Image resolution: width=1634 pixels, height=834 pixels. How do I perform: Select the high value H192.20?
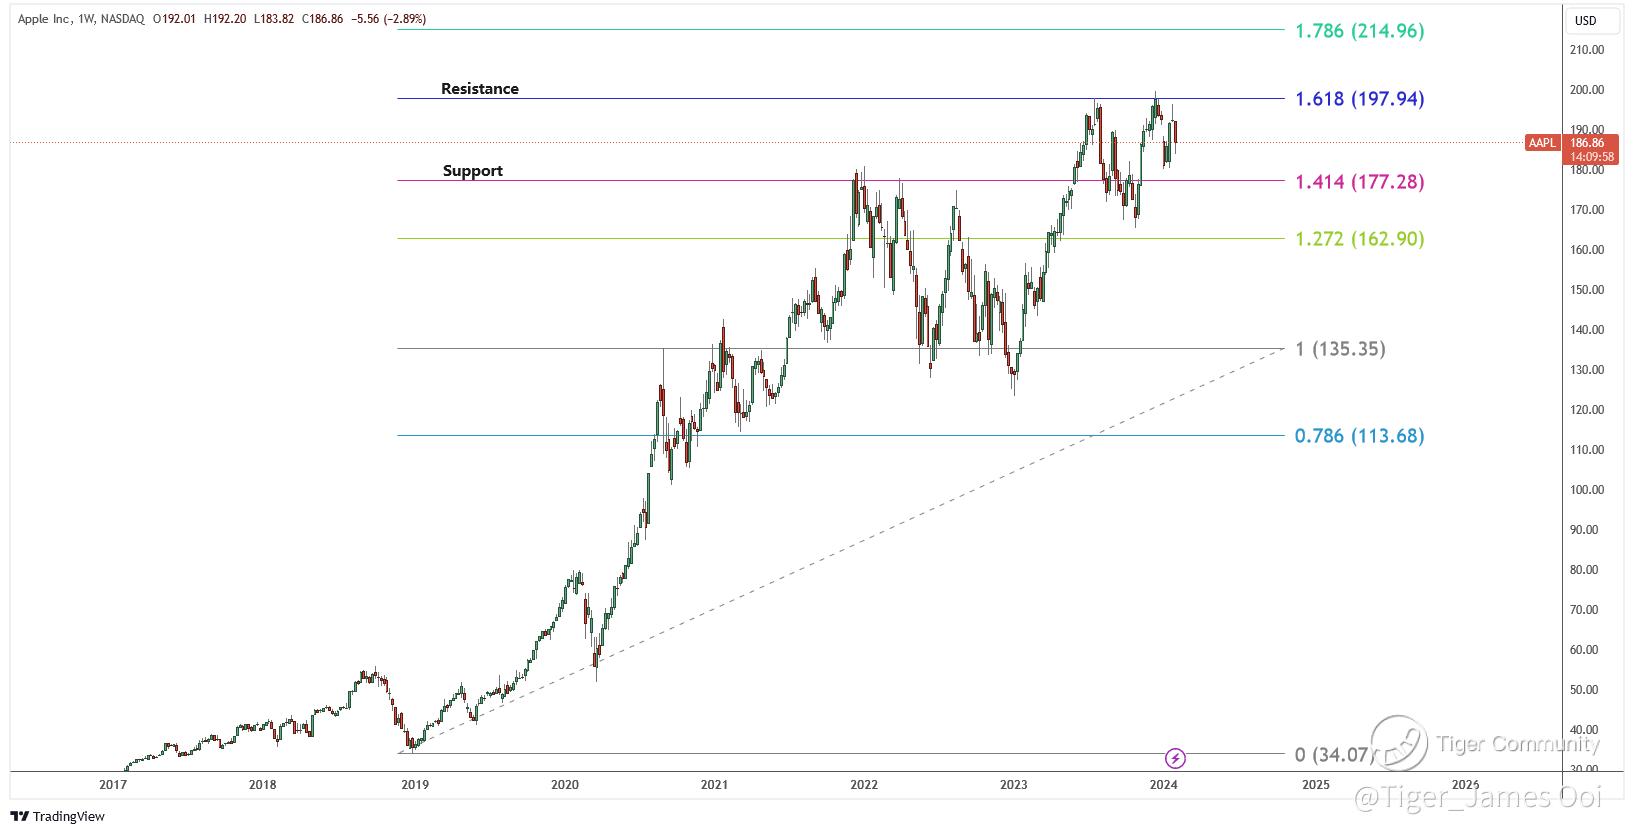coord(224,19)
